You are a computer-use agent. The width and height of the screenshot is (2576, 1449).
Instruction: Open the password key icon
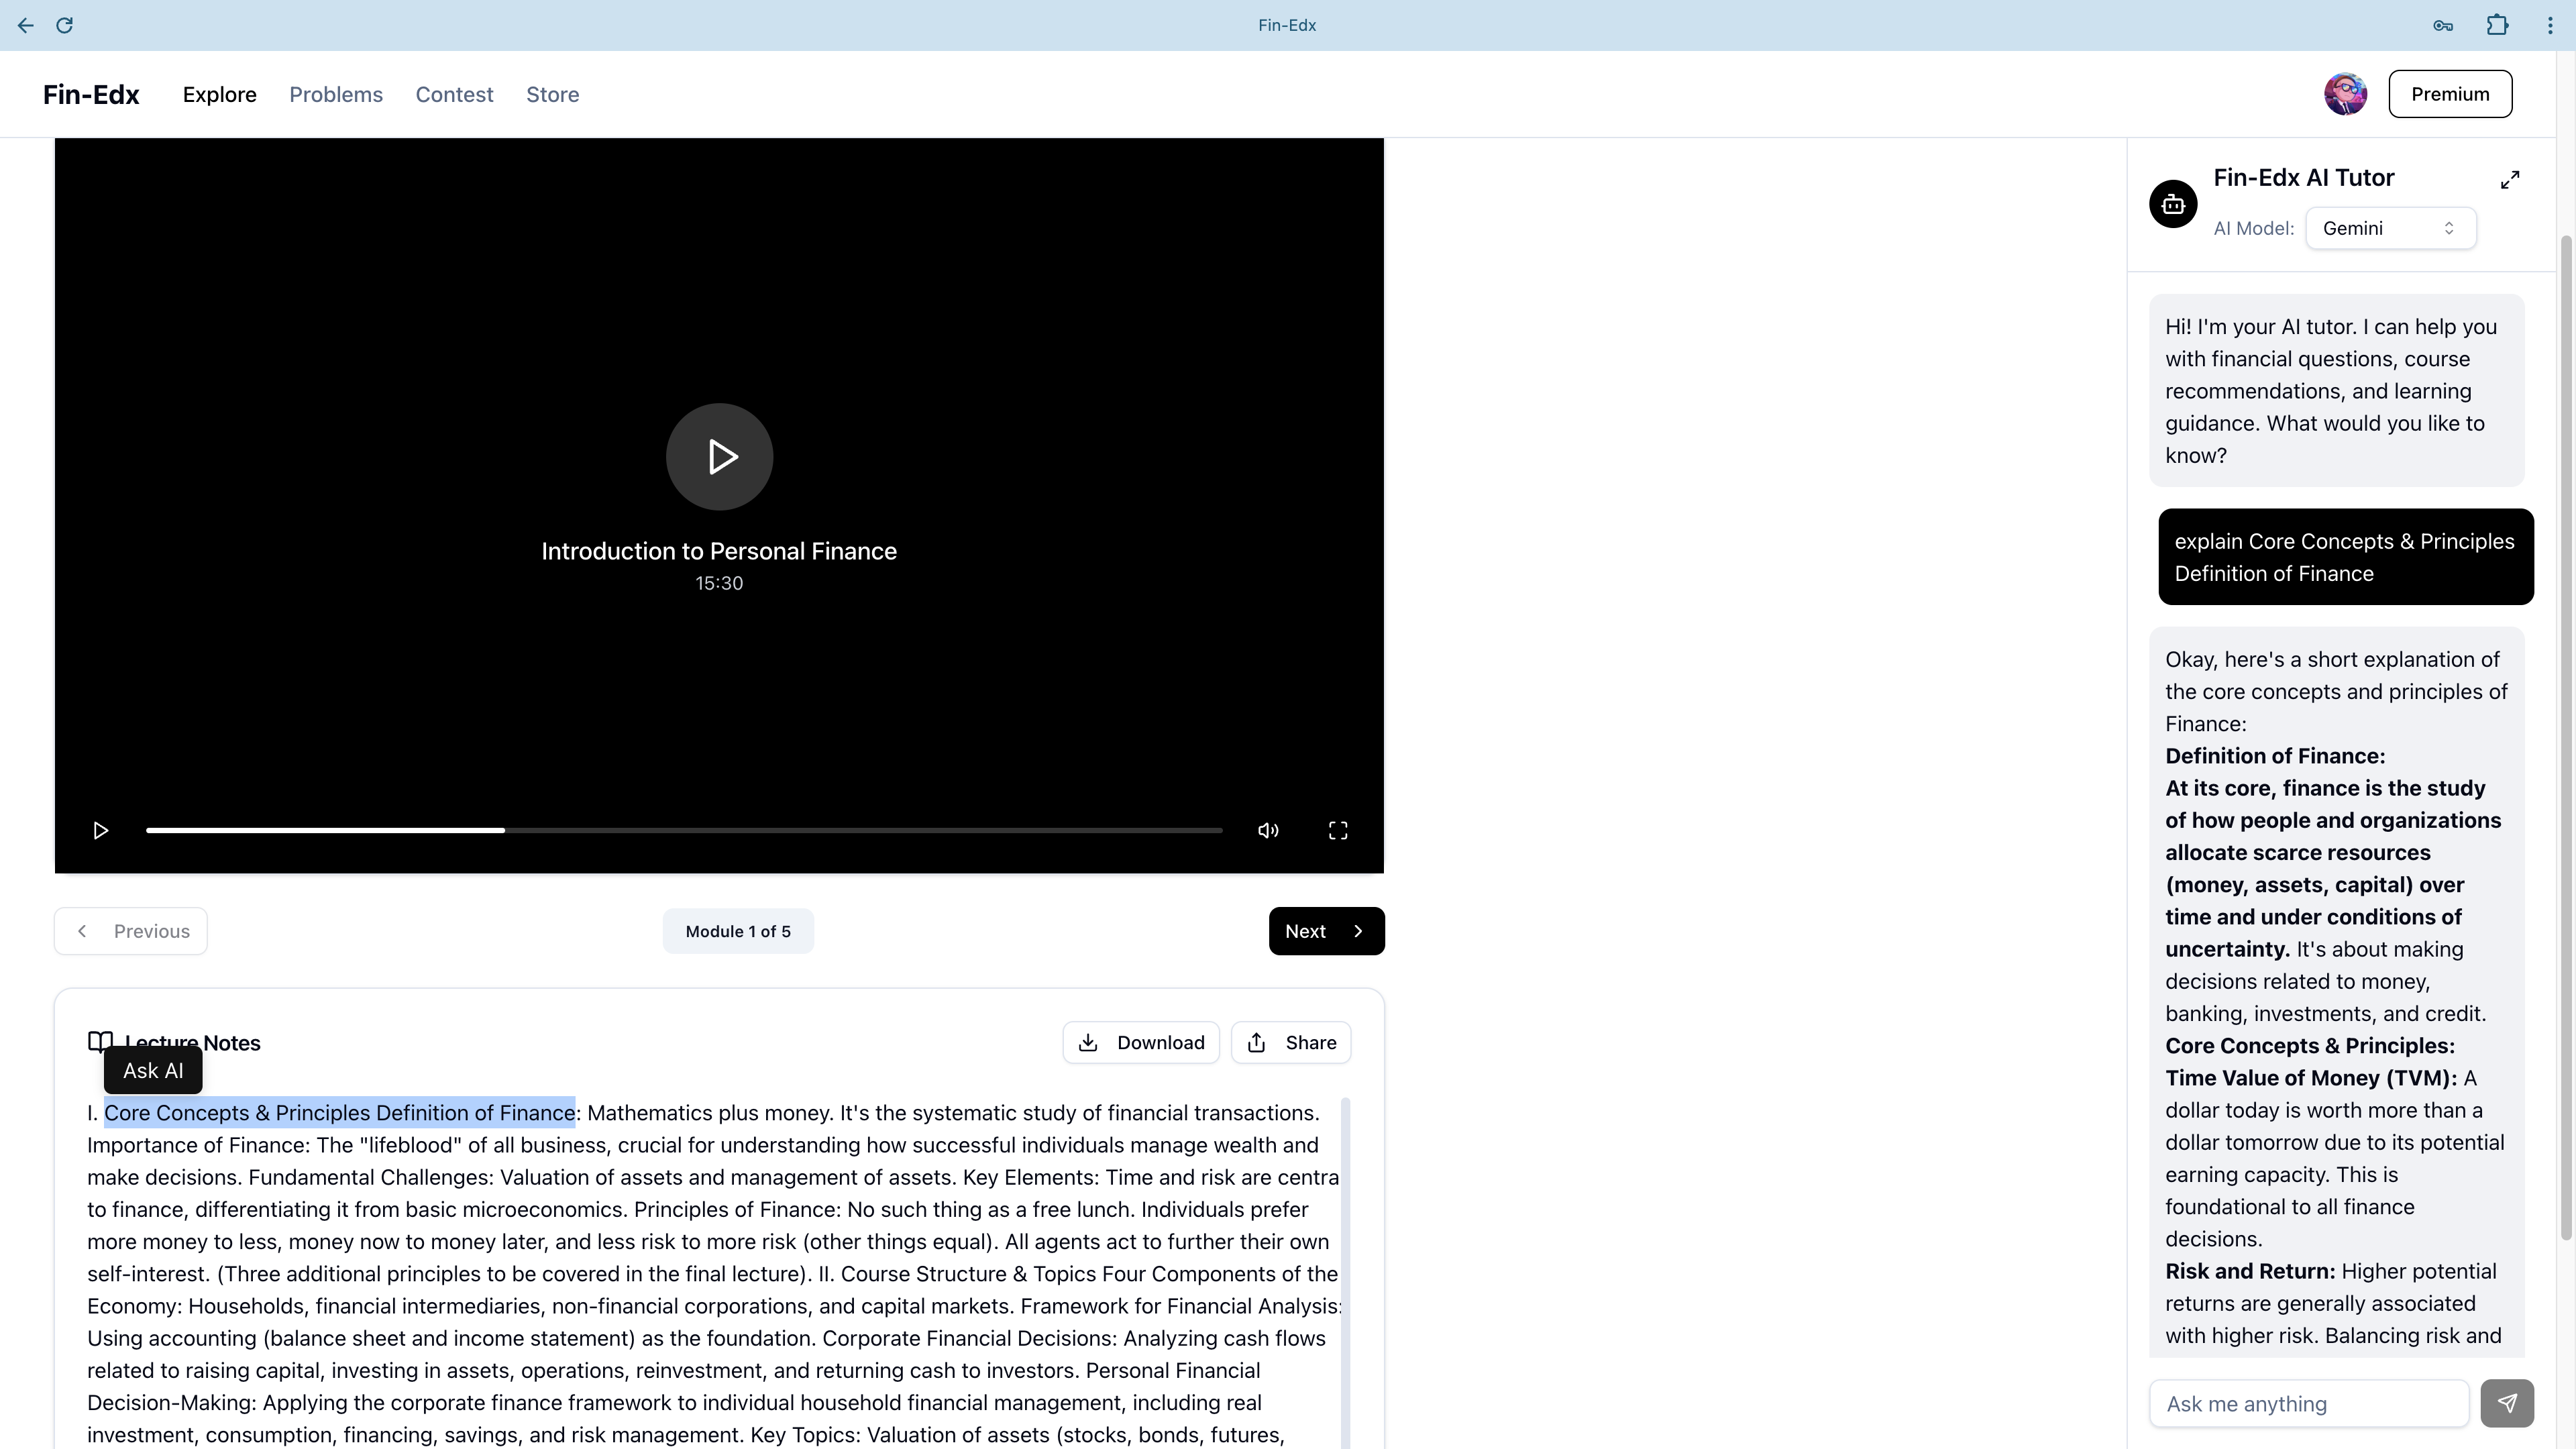coord(2443,26)
